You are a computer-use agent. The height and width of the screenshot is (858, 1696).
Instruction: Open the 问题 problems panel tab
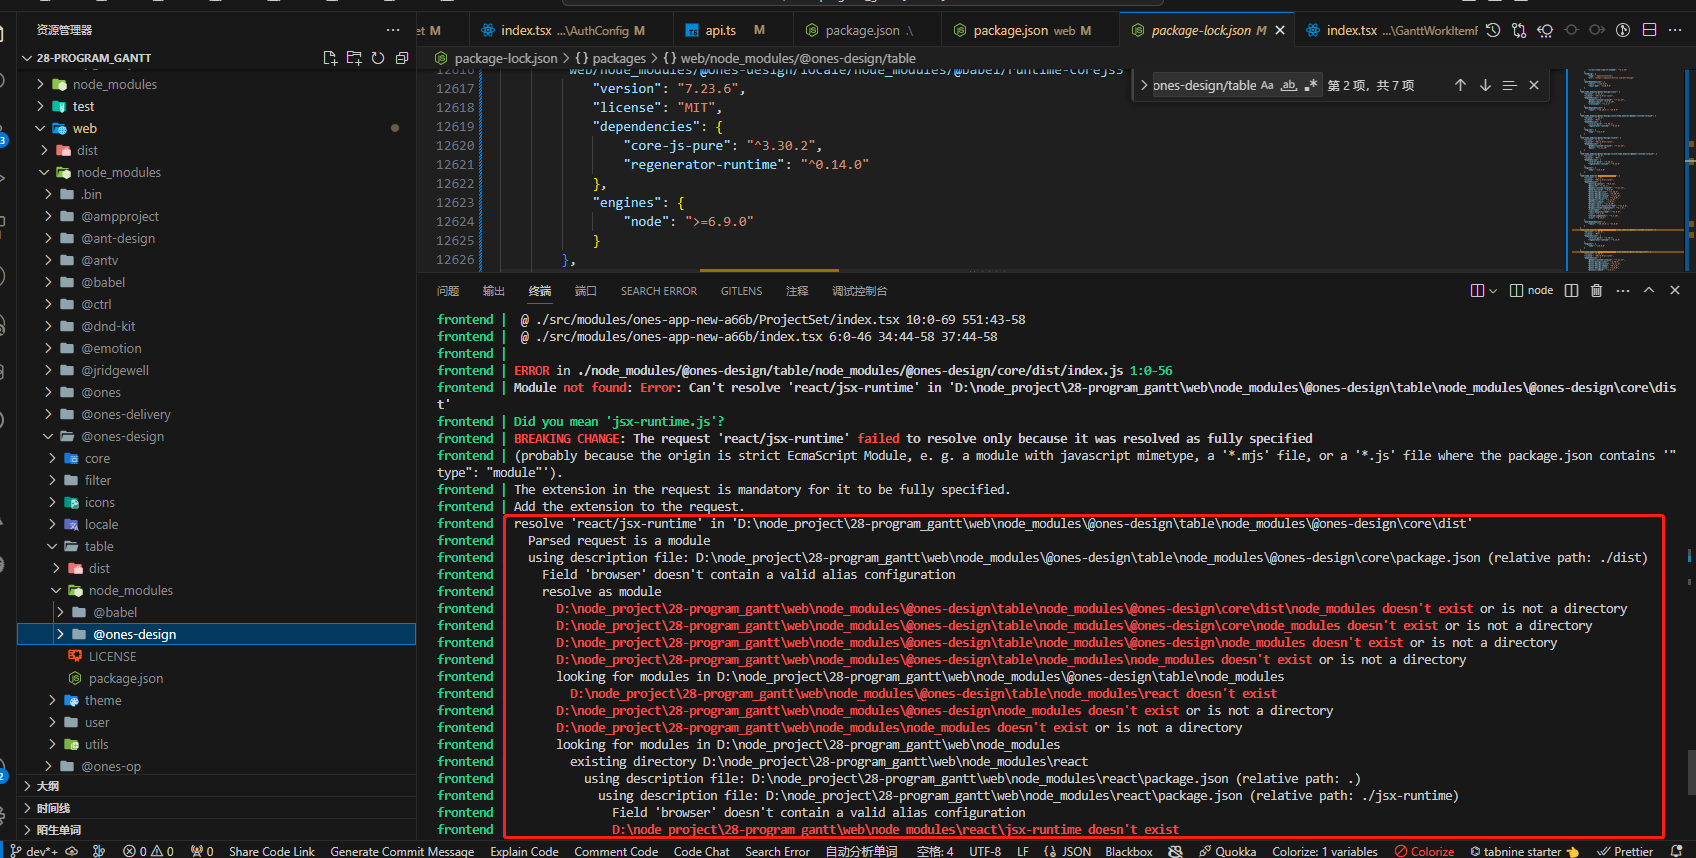coord(448,291)
